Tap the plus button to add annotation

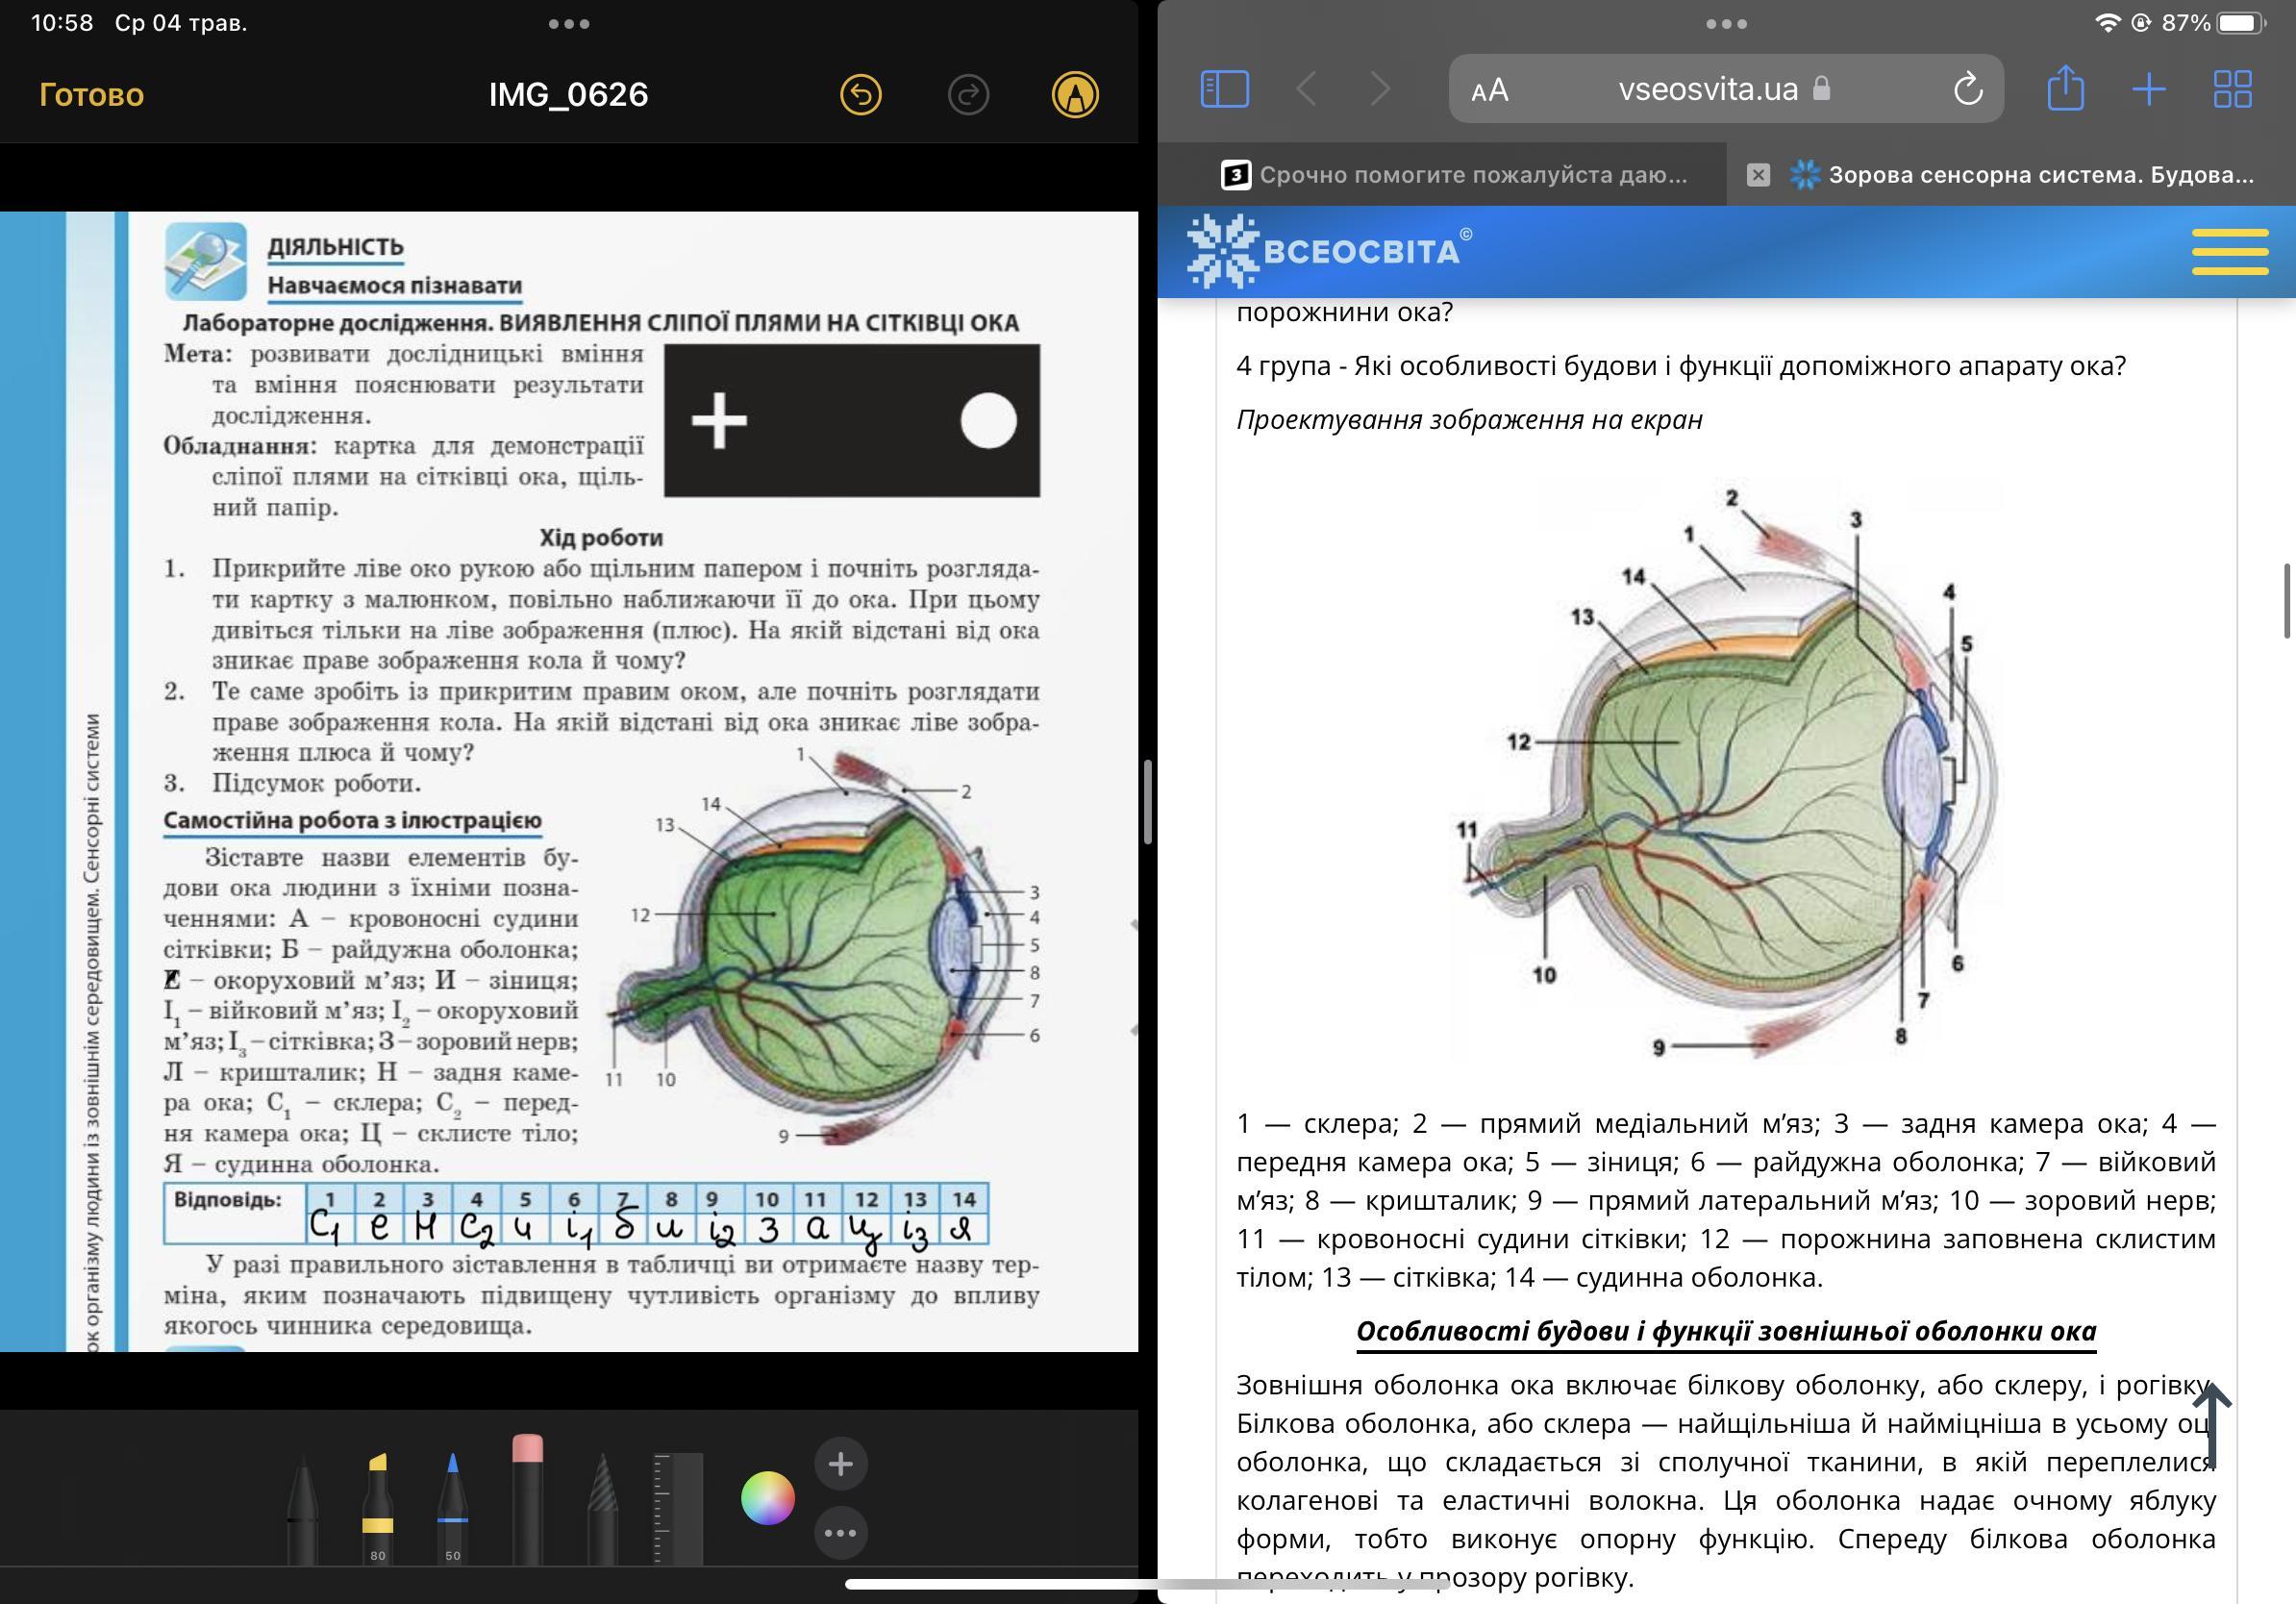tap(840, 1464)
